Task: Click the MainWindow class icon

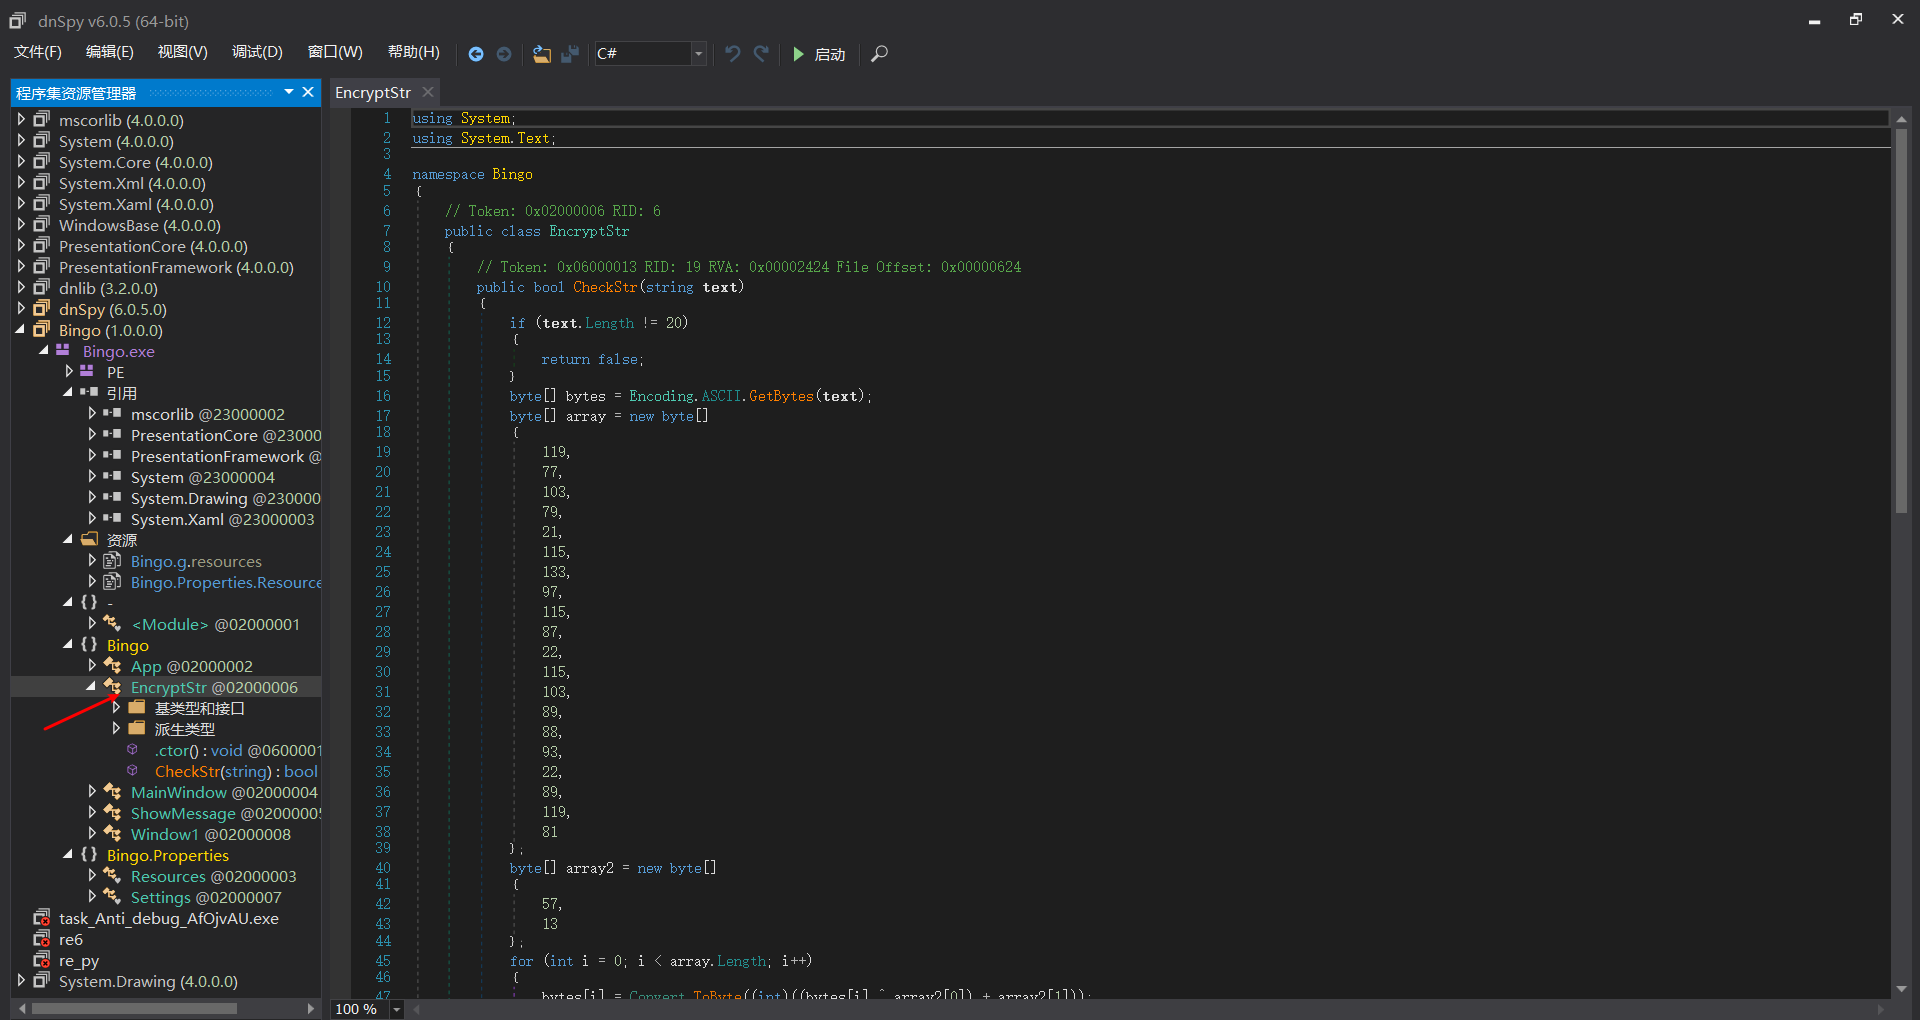Action: 112,791
